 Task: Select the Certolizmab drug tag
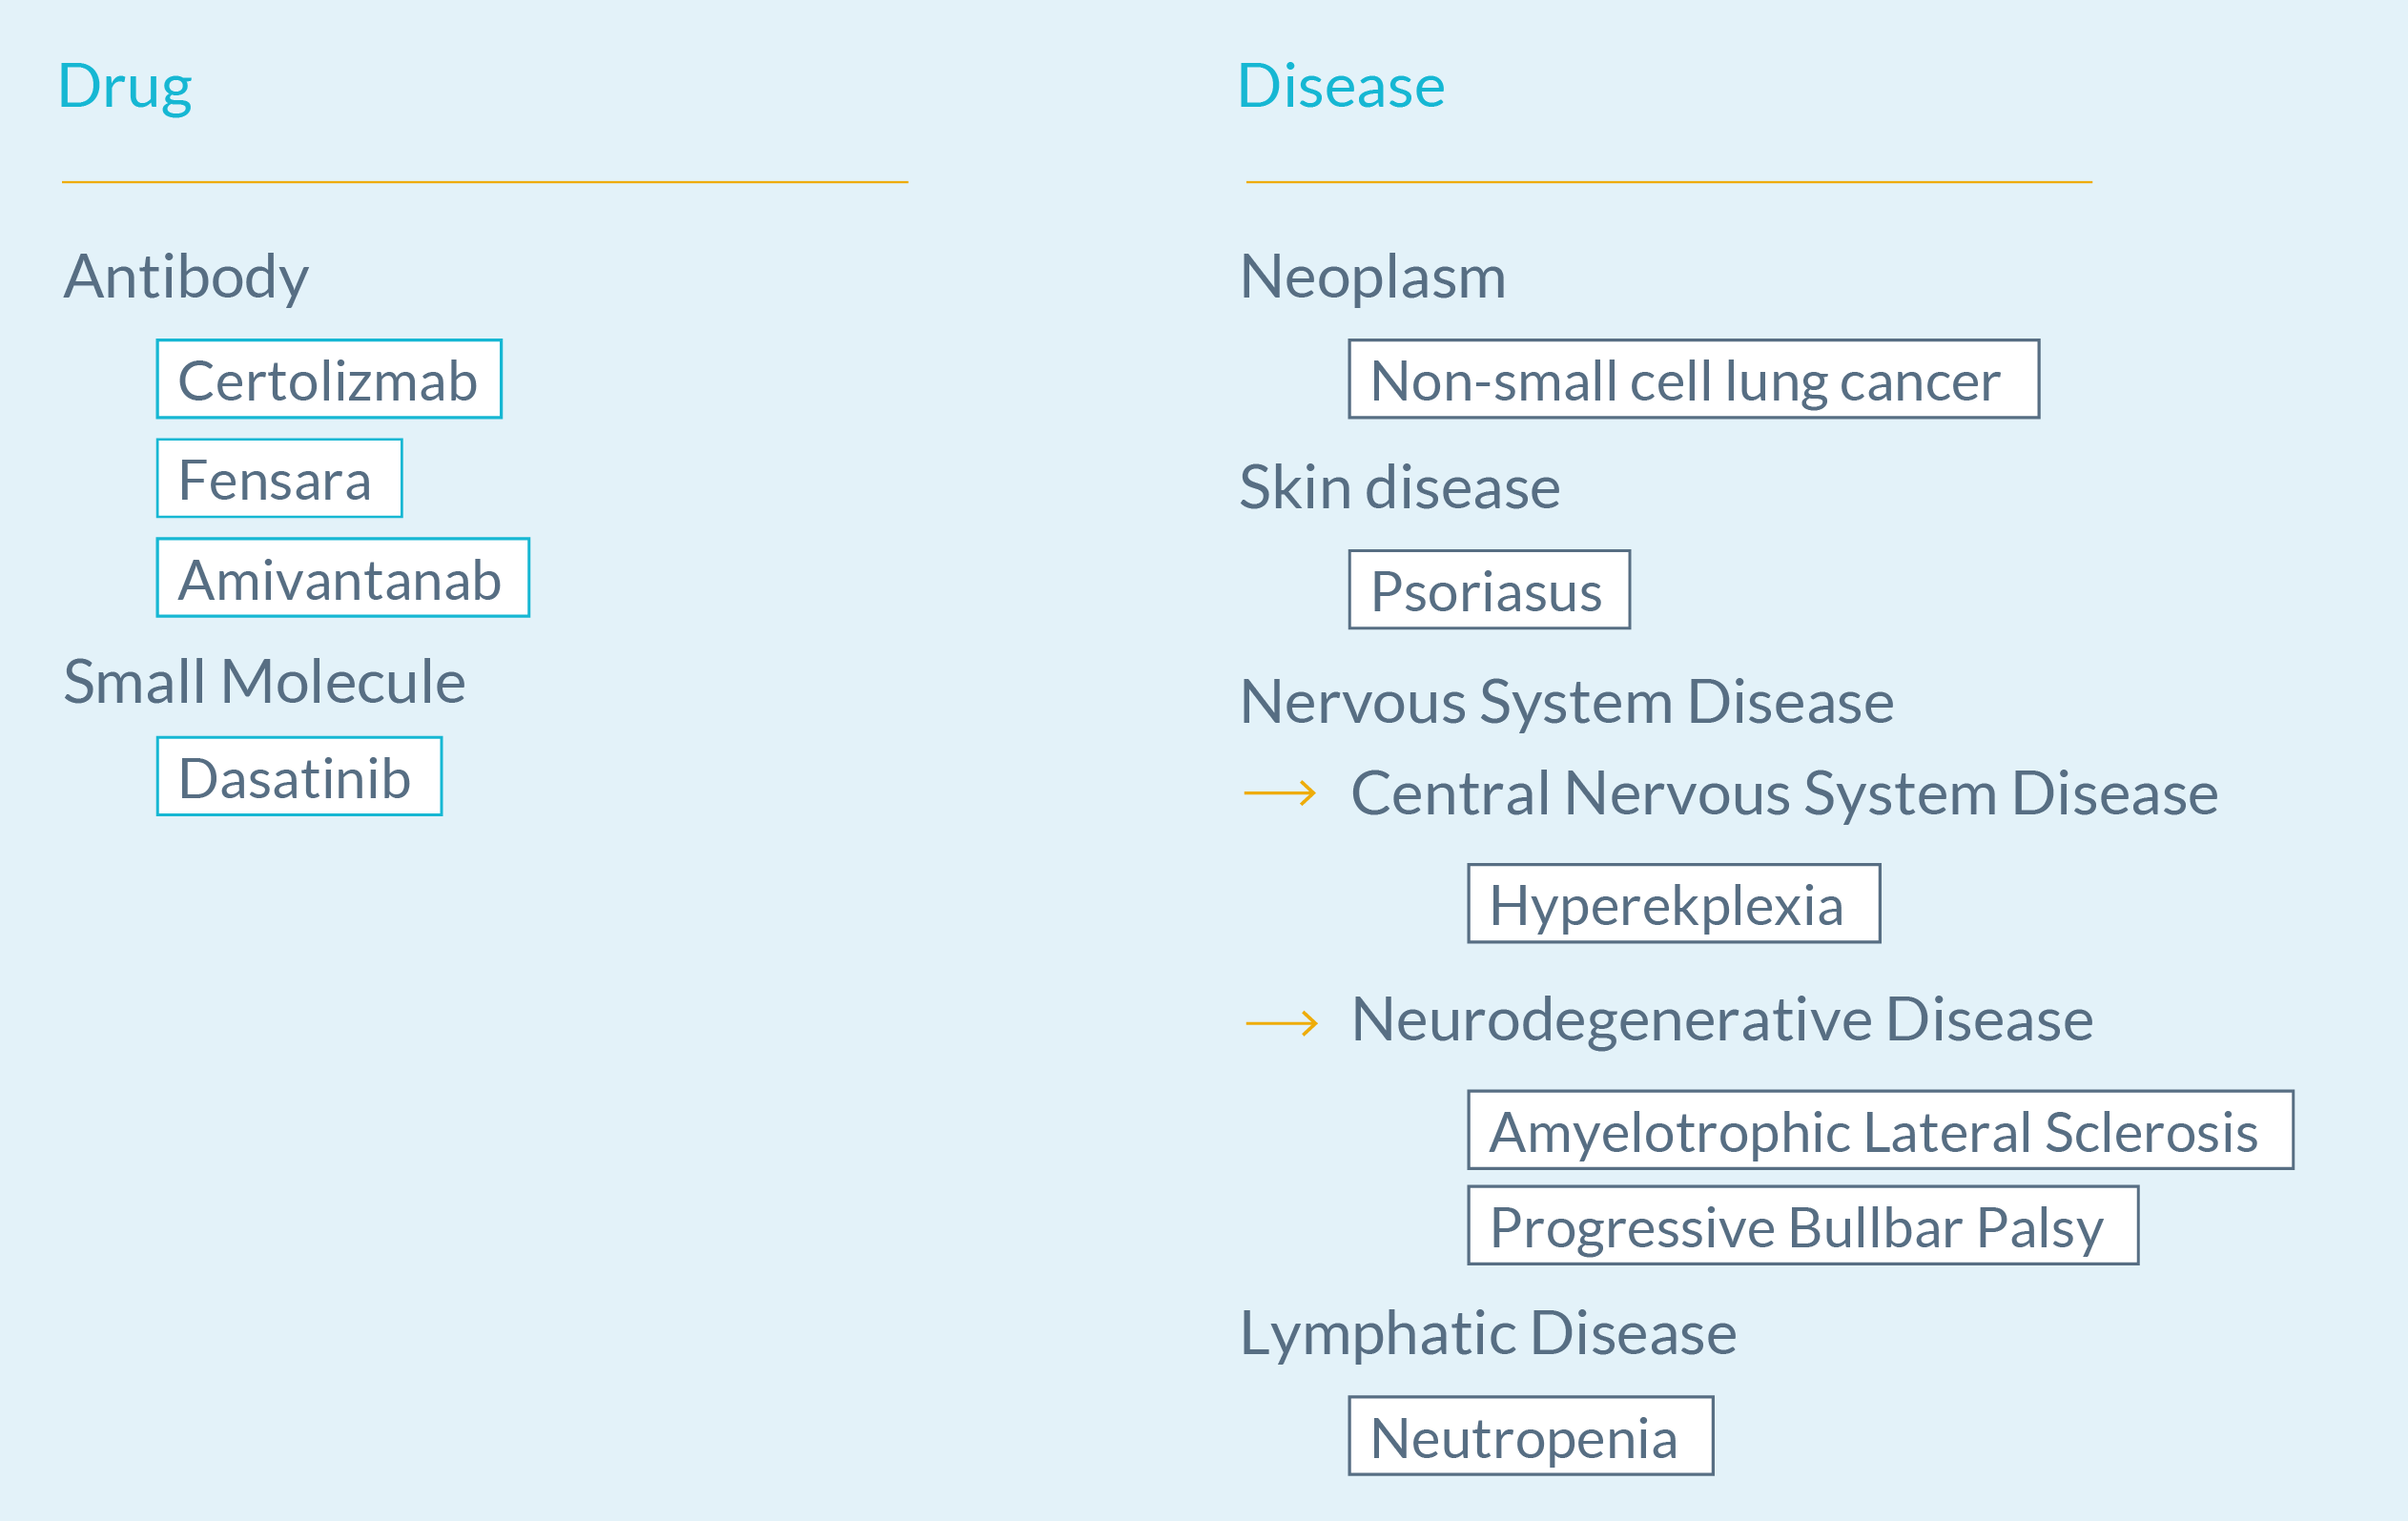pyautogui.click(x=329, y=379)
